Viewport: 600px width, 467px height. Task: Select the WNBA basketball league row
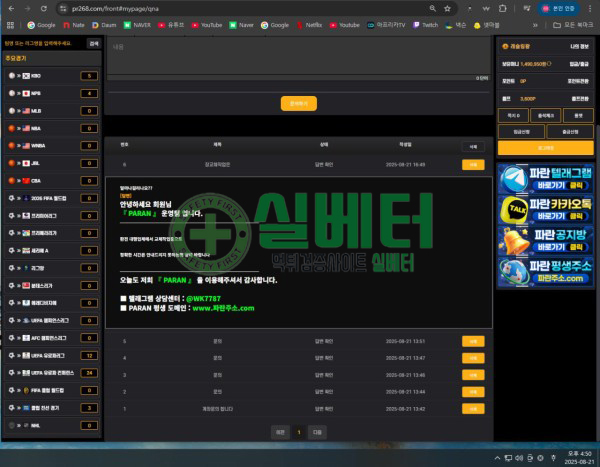52,146
